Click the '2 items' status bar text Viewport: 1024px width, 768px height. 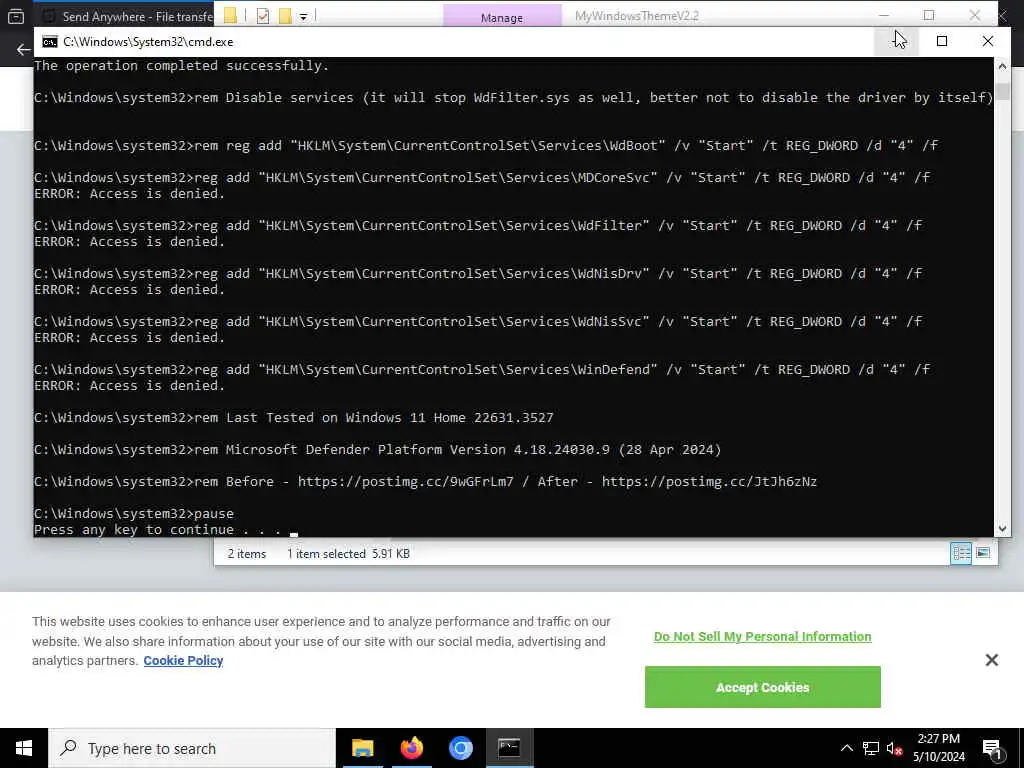(x=247, y=554)
